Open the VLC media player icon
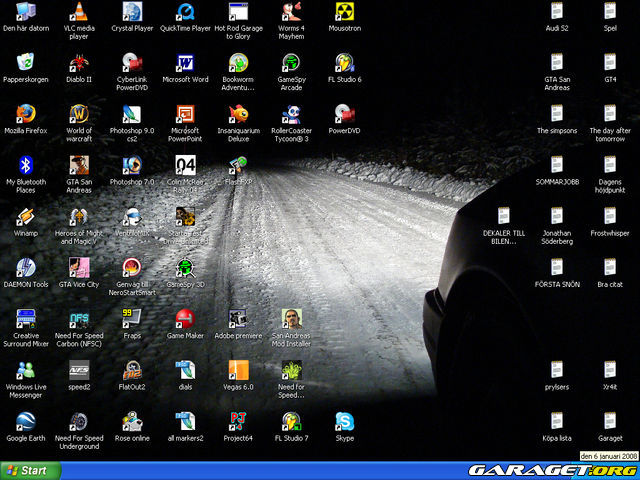Viewport: 640px width, 480px height. (x=79, y=13)
